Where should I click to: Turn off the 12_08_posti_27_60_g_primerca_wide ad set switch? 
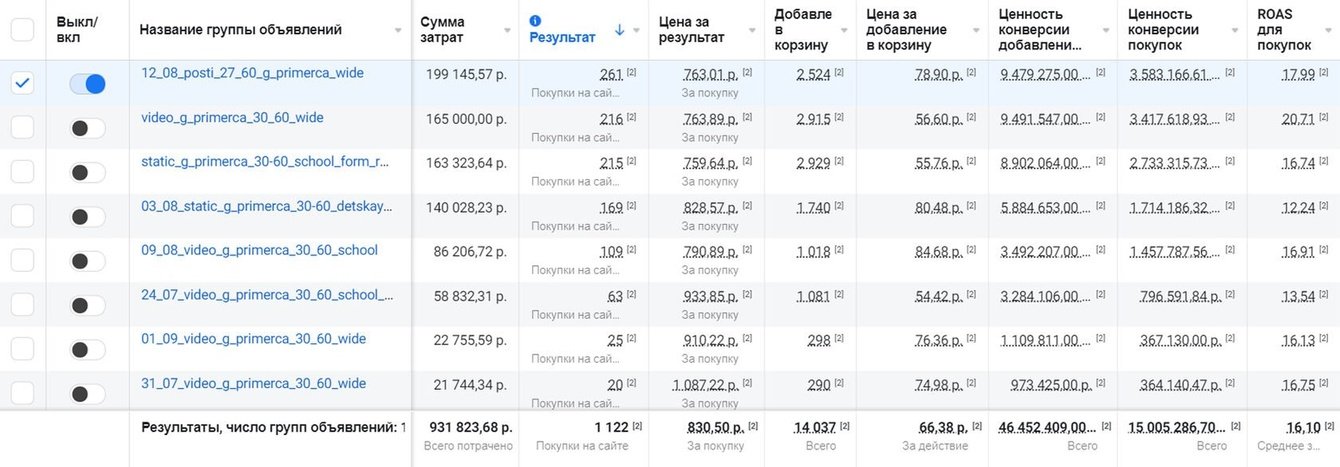pyautogui.click(x=87, y=84)
